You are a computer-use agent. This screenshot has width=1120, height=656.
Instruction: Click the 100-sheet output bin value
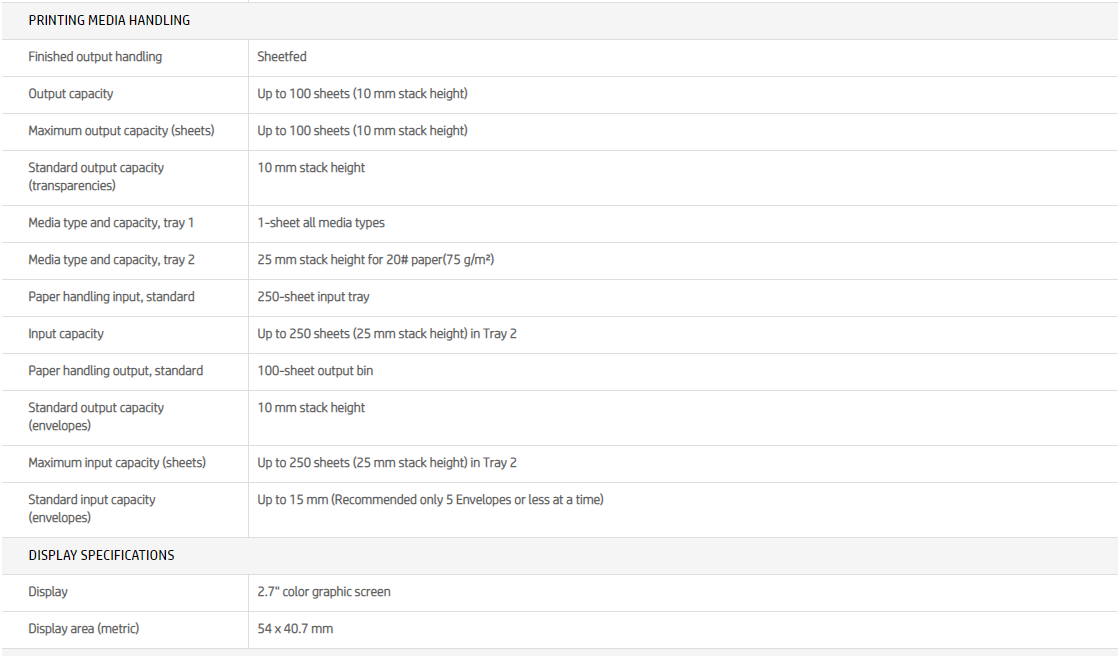coord(315,371)
